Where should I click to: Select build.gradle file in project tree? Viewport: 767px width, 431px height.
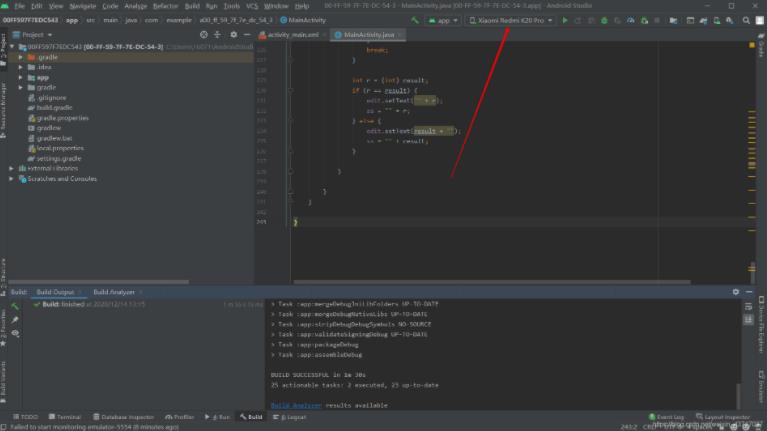pos(55,107)
